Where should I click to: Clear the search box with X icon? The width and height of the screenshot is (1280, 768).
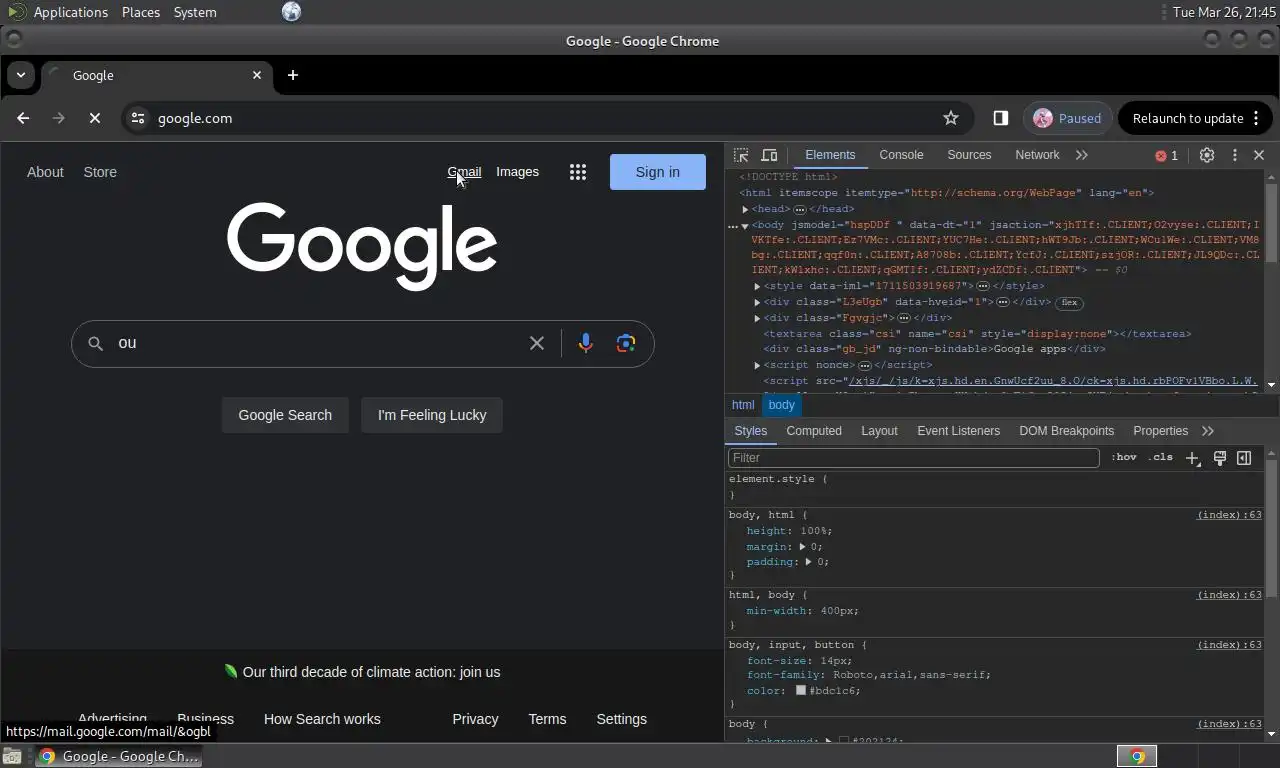pos(537,343)
